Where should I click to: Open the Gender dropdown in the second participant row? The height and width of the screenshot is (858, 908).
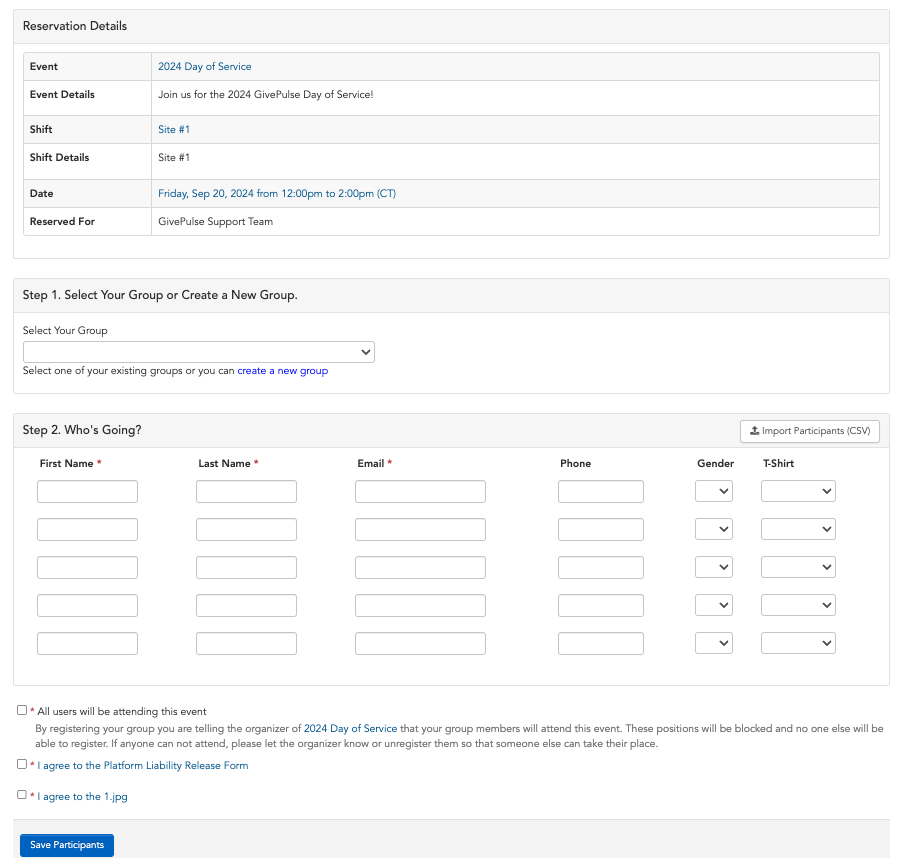(713, 529)
